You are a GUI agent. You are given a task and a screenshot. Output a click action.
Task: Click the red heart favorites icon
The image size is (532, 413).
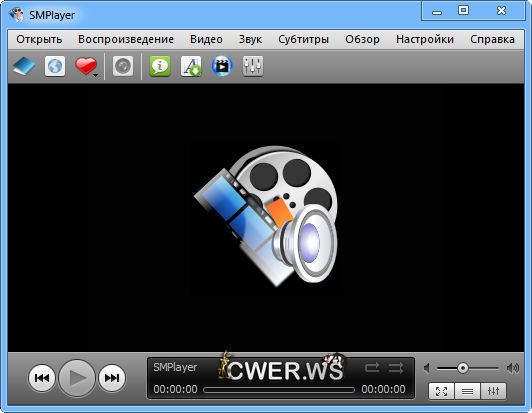click(86, 65)
